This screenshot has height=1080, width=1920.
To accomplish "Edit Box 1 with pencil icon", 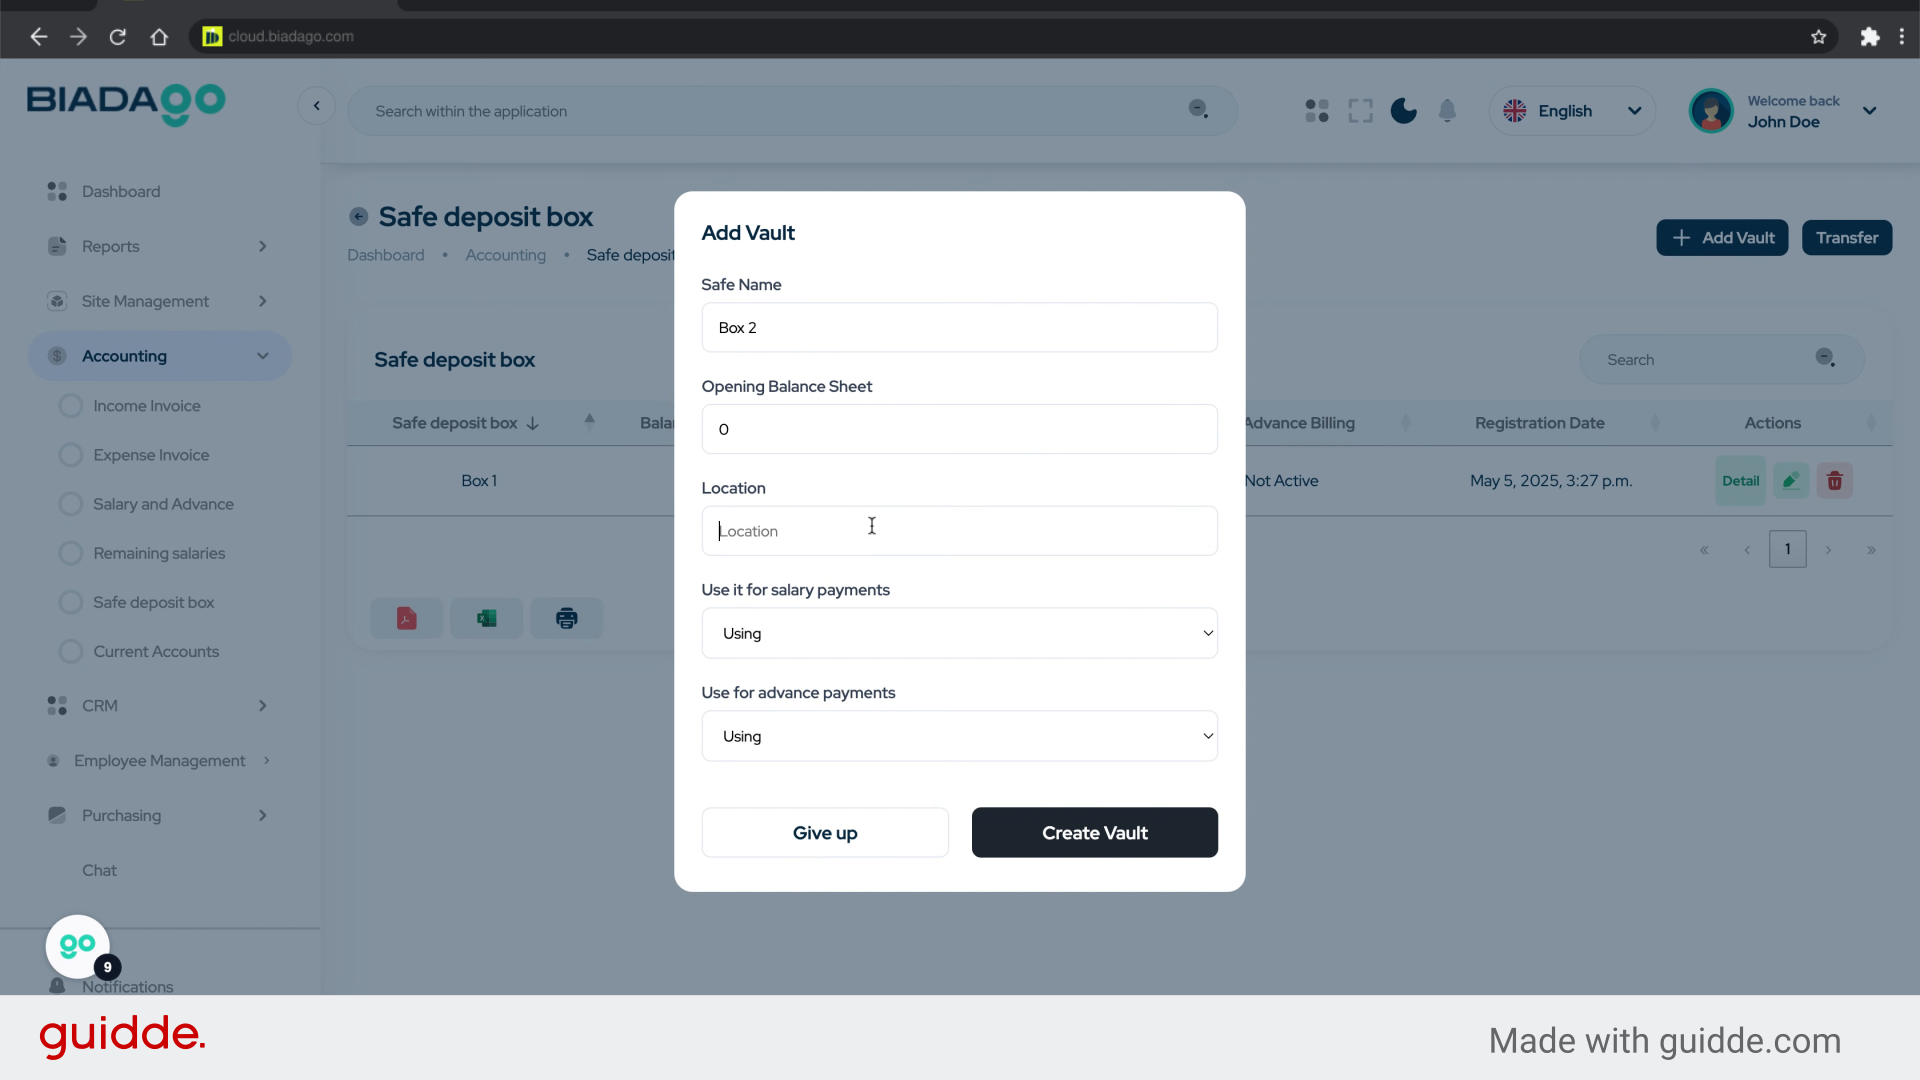I will pos(1791,481).
